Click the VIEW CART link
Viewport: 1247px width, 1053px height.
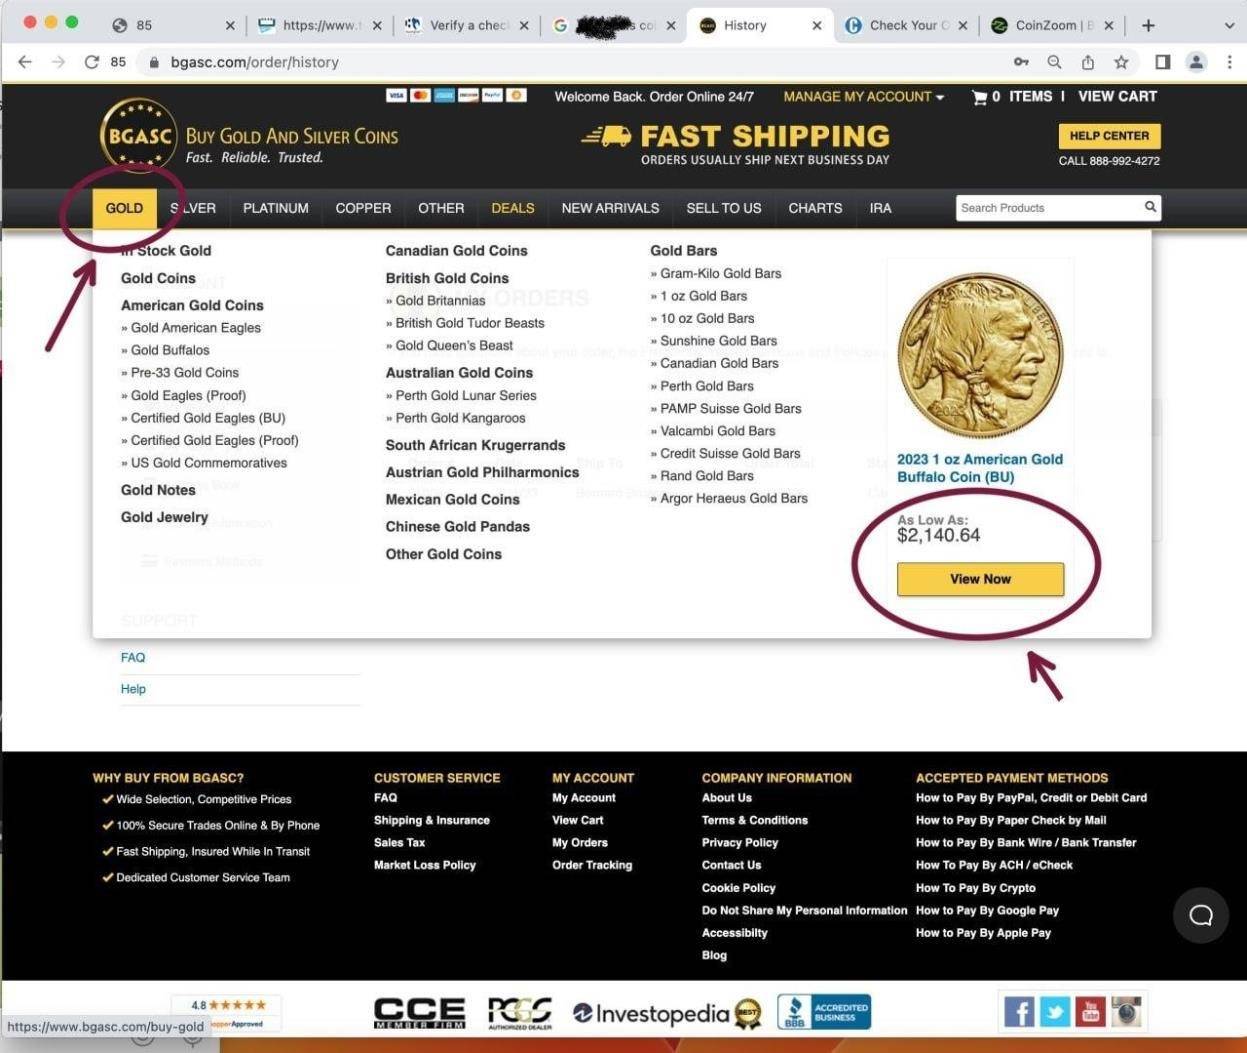(x=1117, y=97)
